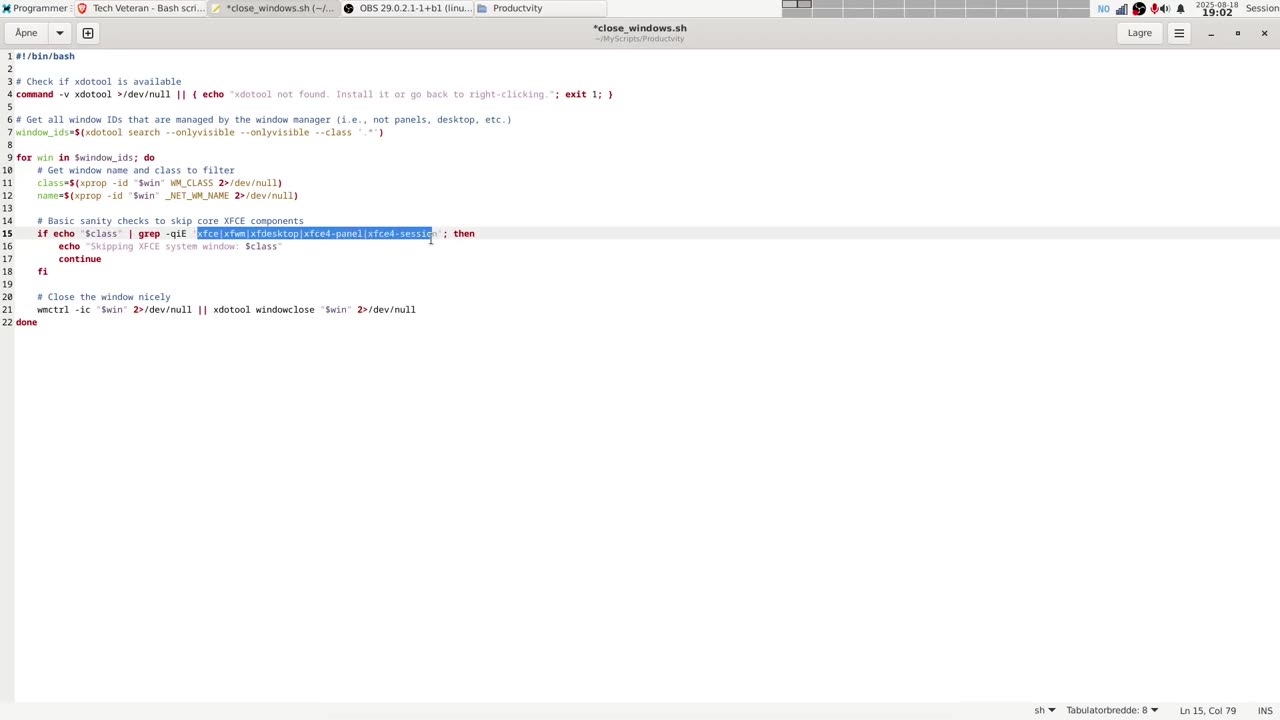Click the window_ids assignment line
Image resolution: width=1280 pixels, height=720 pixels.
199,132
